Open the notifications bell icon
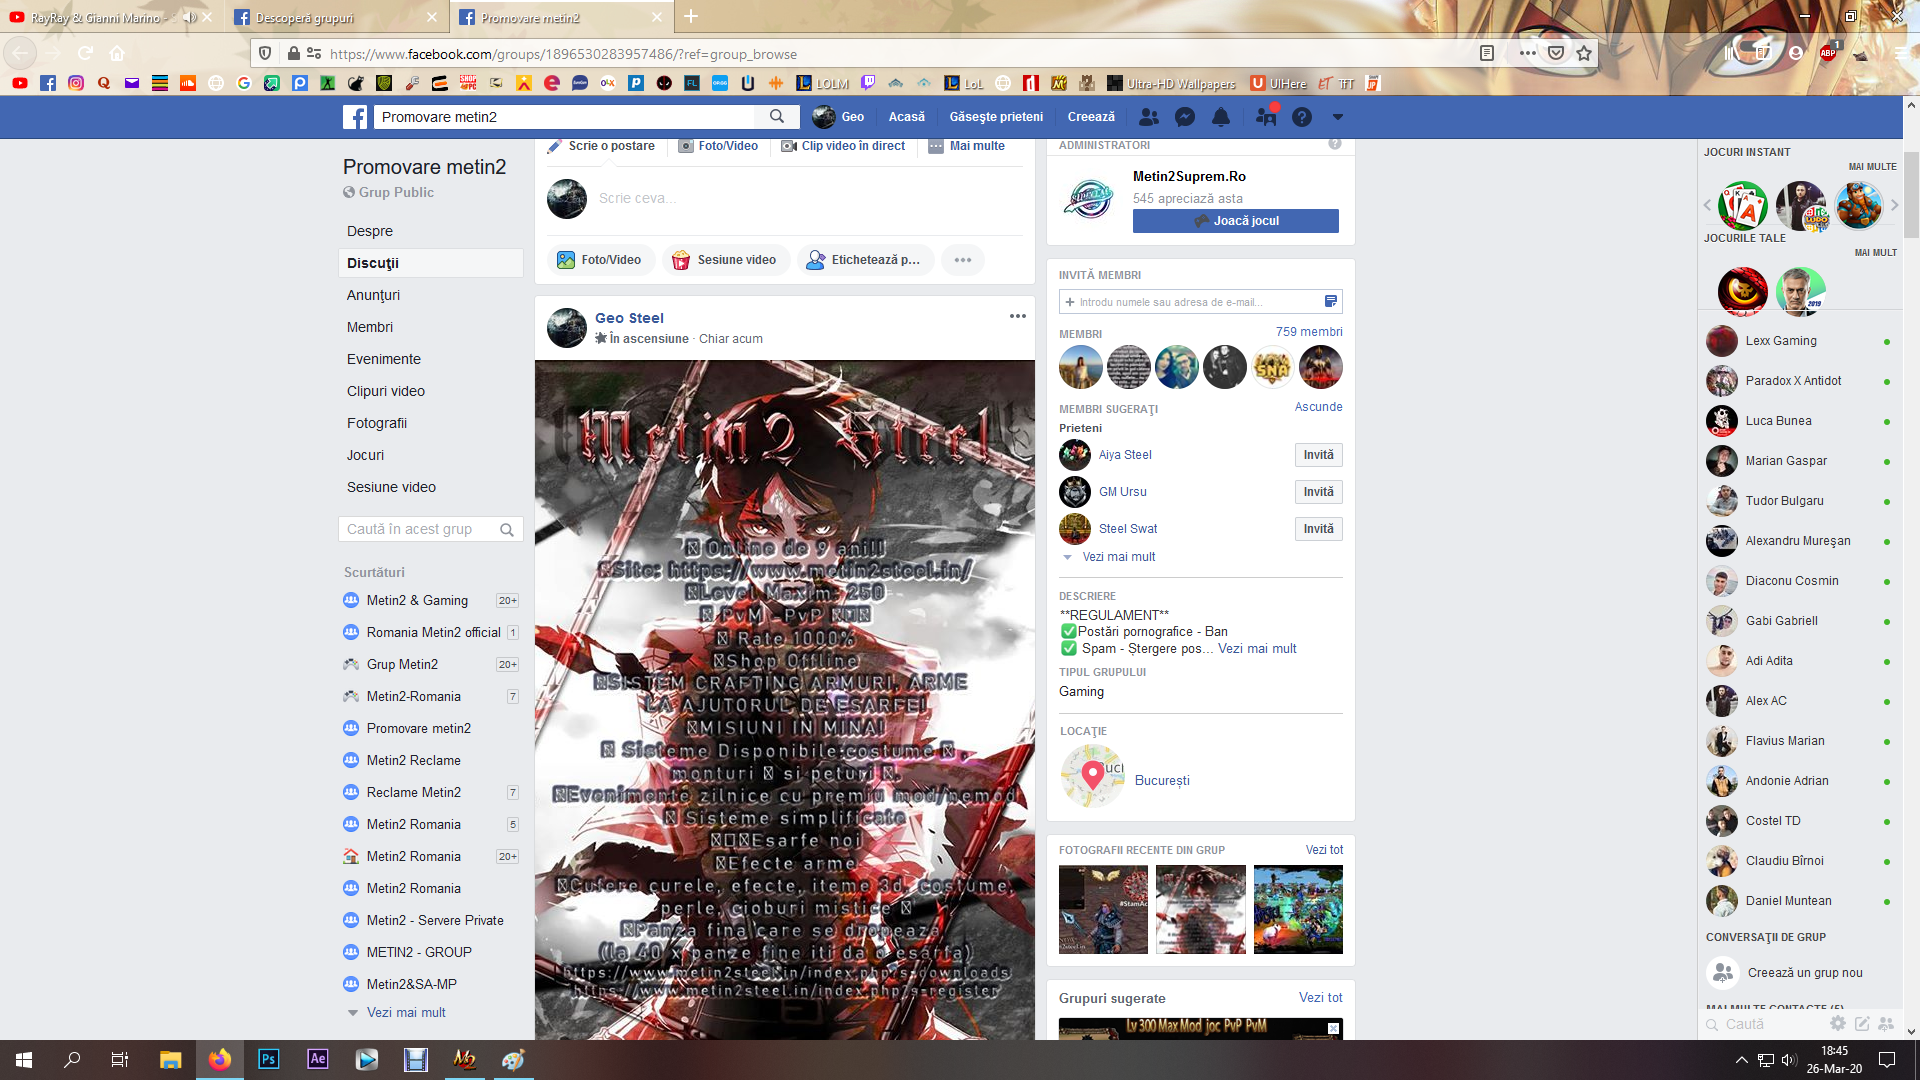 [1221, 117]
